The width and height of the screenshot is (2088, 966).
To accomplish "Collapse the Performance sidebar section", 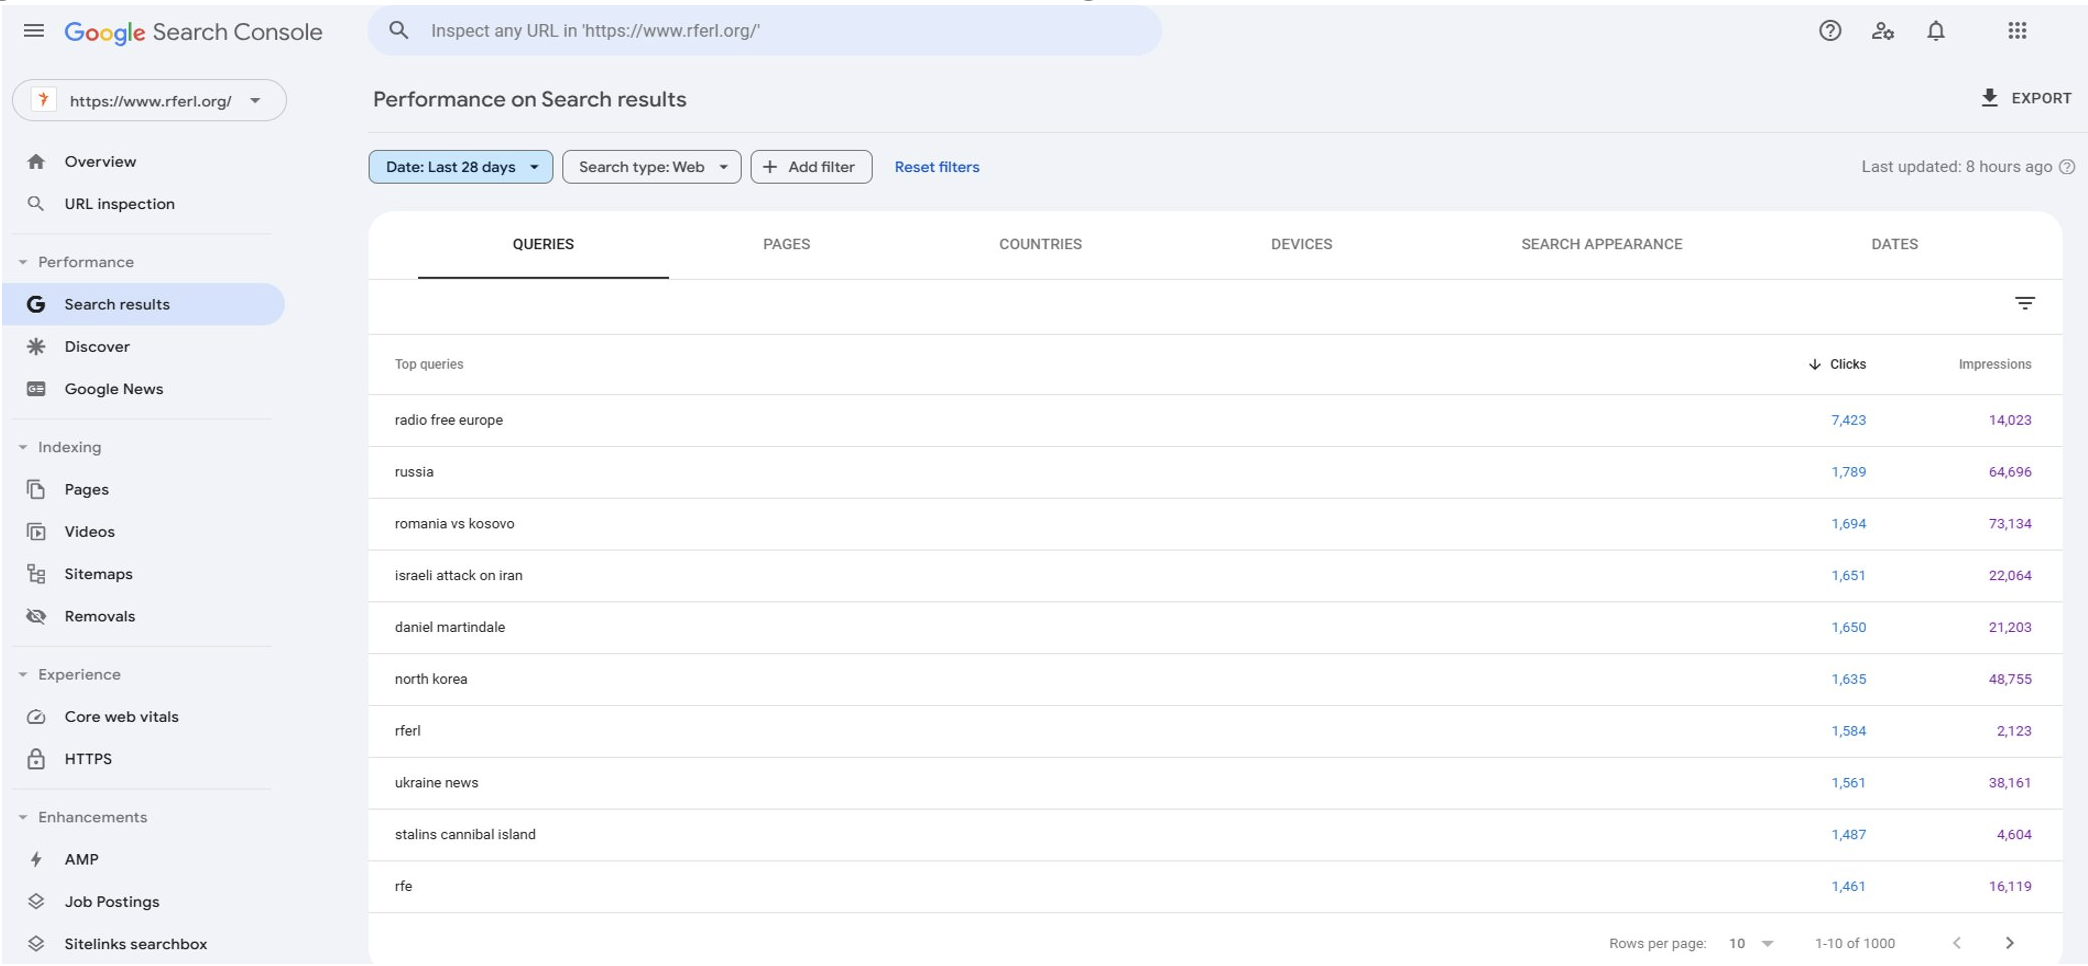I will pos(23,262).
